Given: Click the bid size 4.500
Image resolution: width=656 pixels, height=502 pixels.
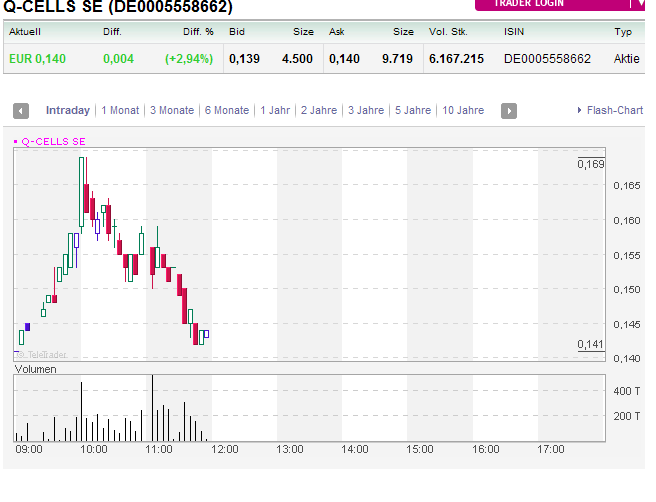Looking at the screenshot, I should pos(297,59).
